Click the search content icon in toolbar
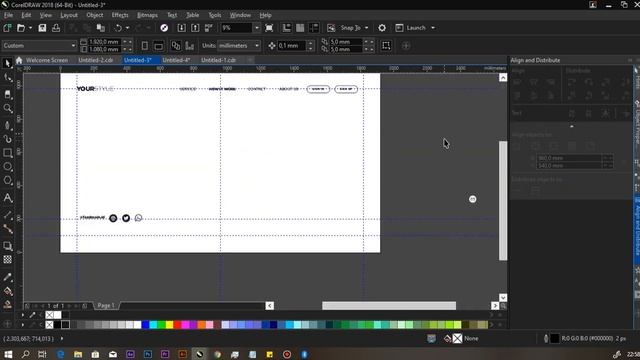Screen dimensions: 640x360 click(164, 28)
